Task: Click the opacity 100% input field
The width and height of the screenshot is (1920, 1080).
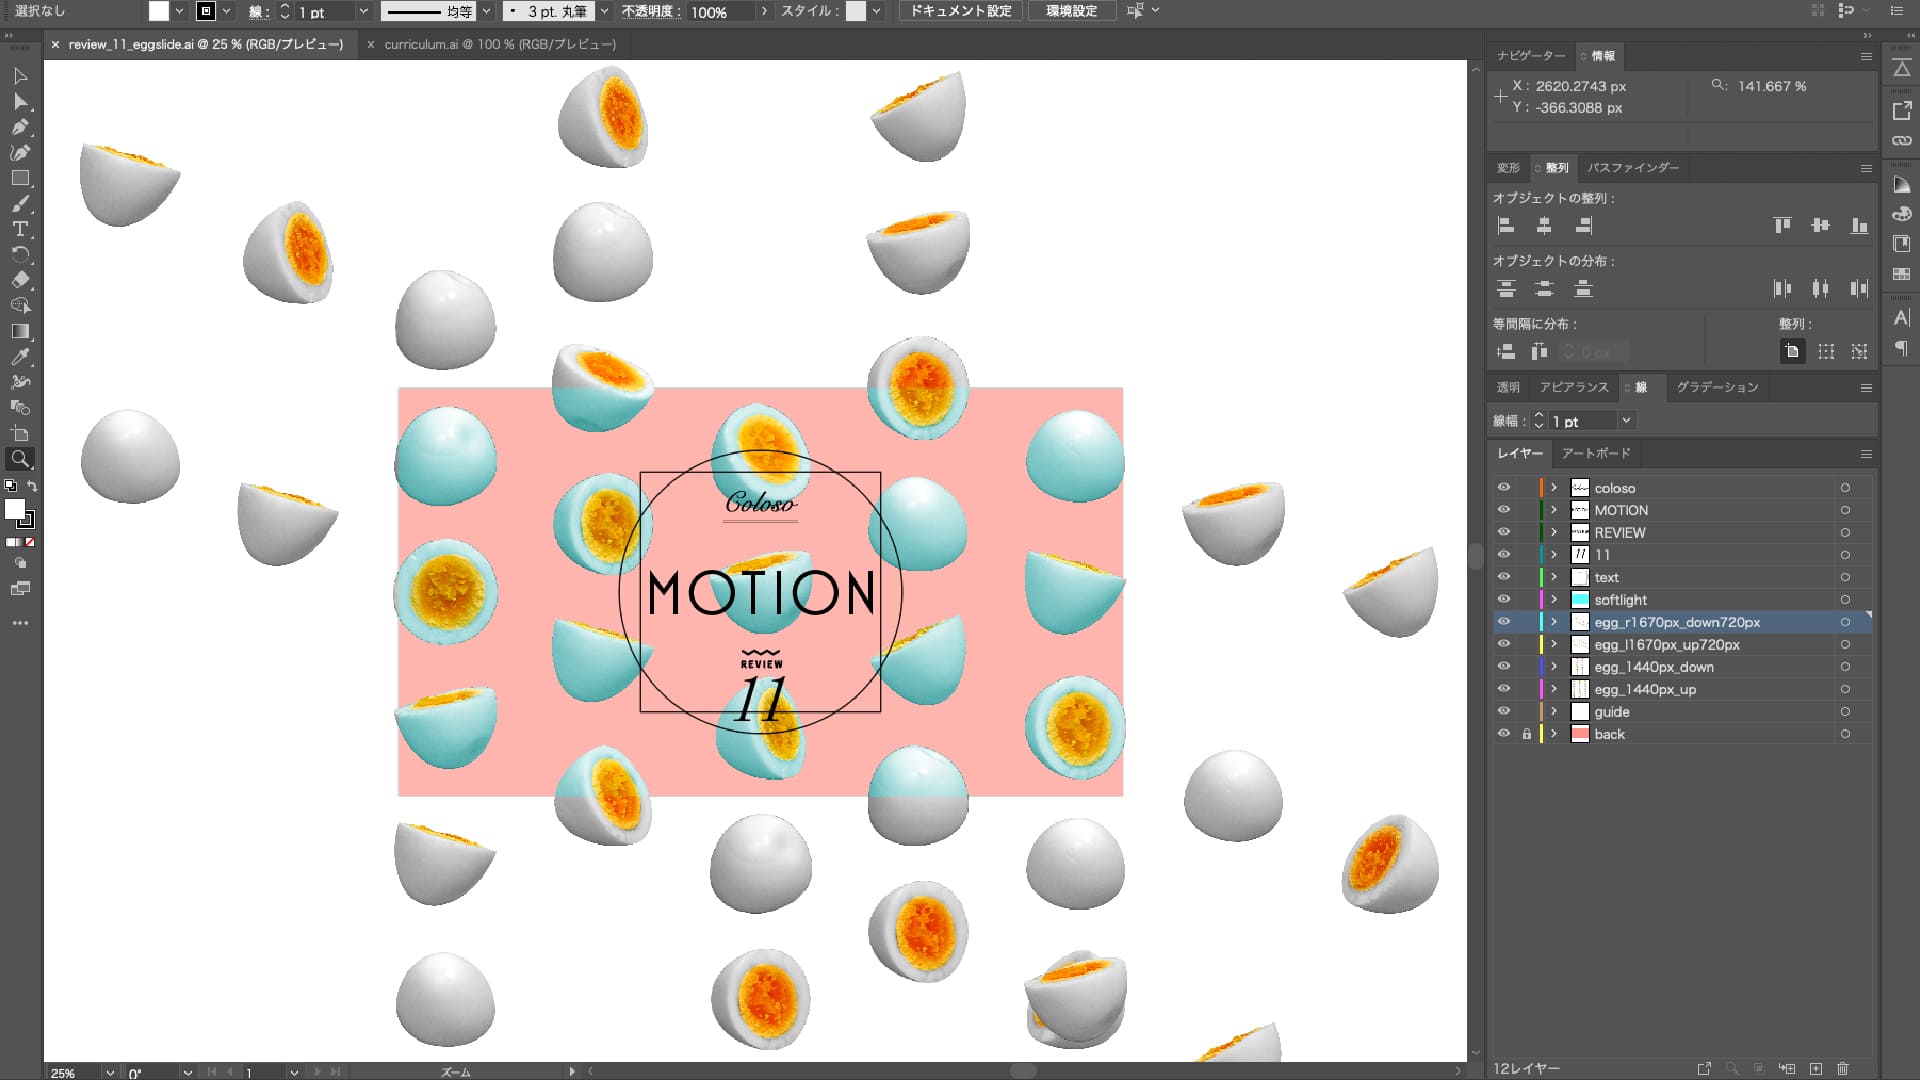Action: [720, 12]
